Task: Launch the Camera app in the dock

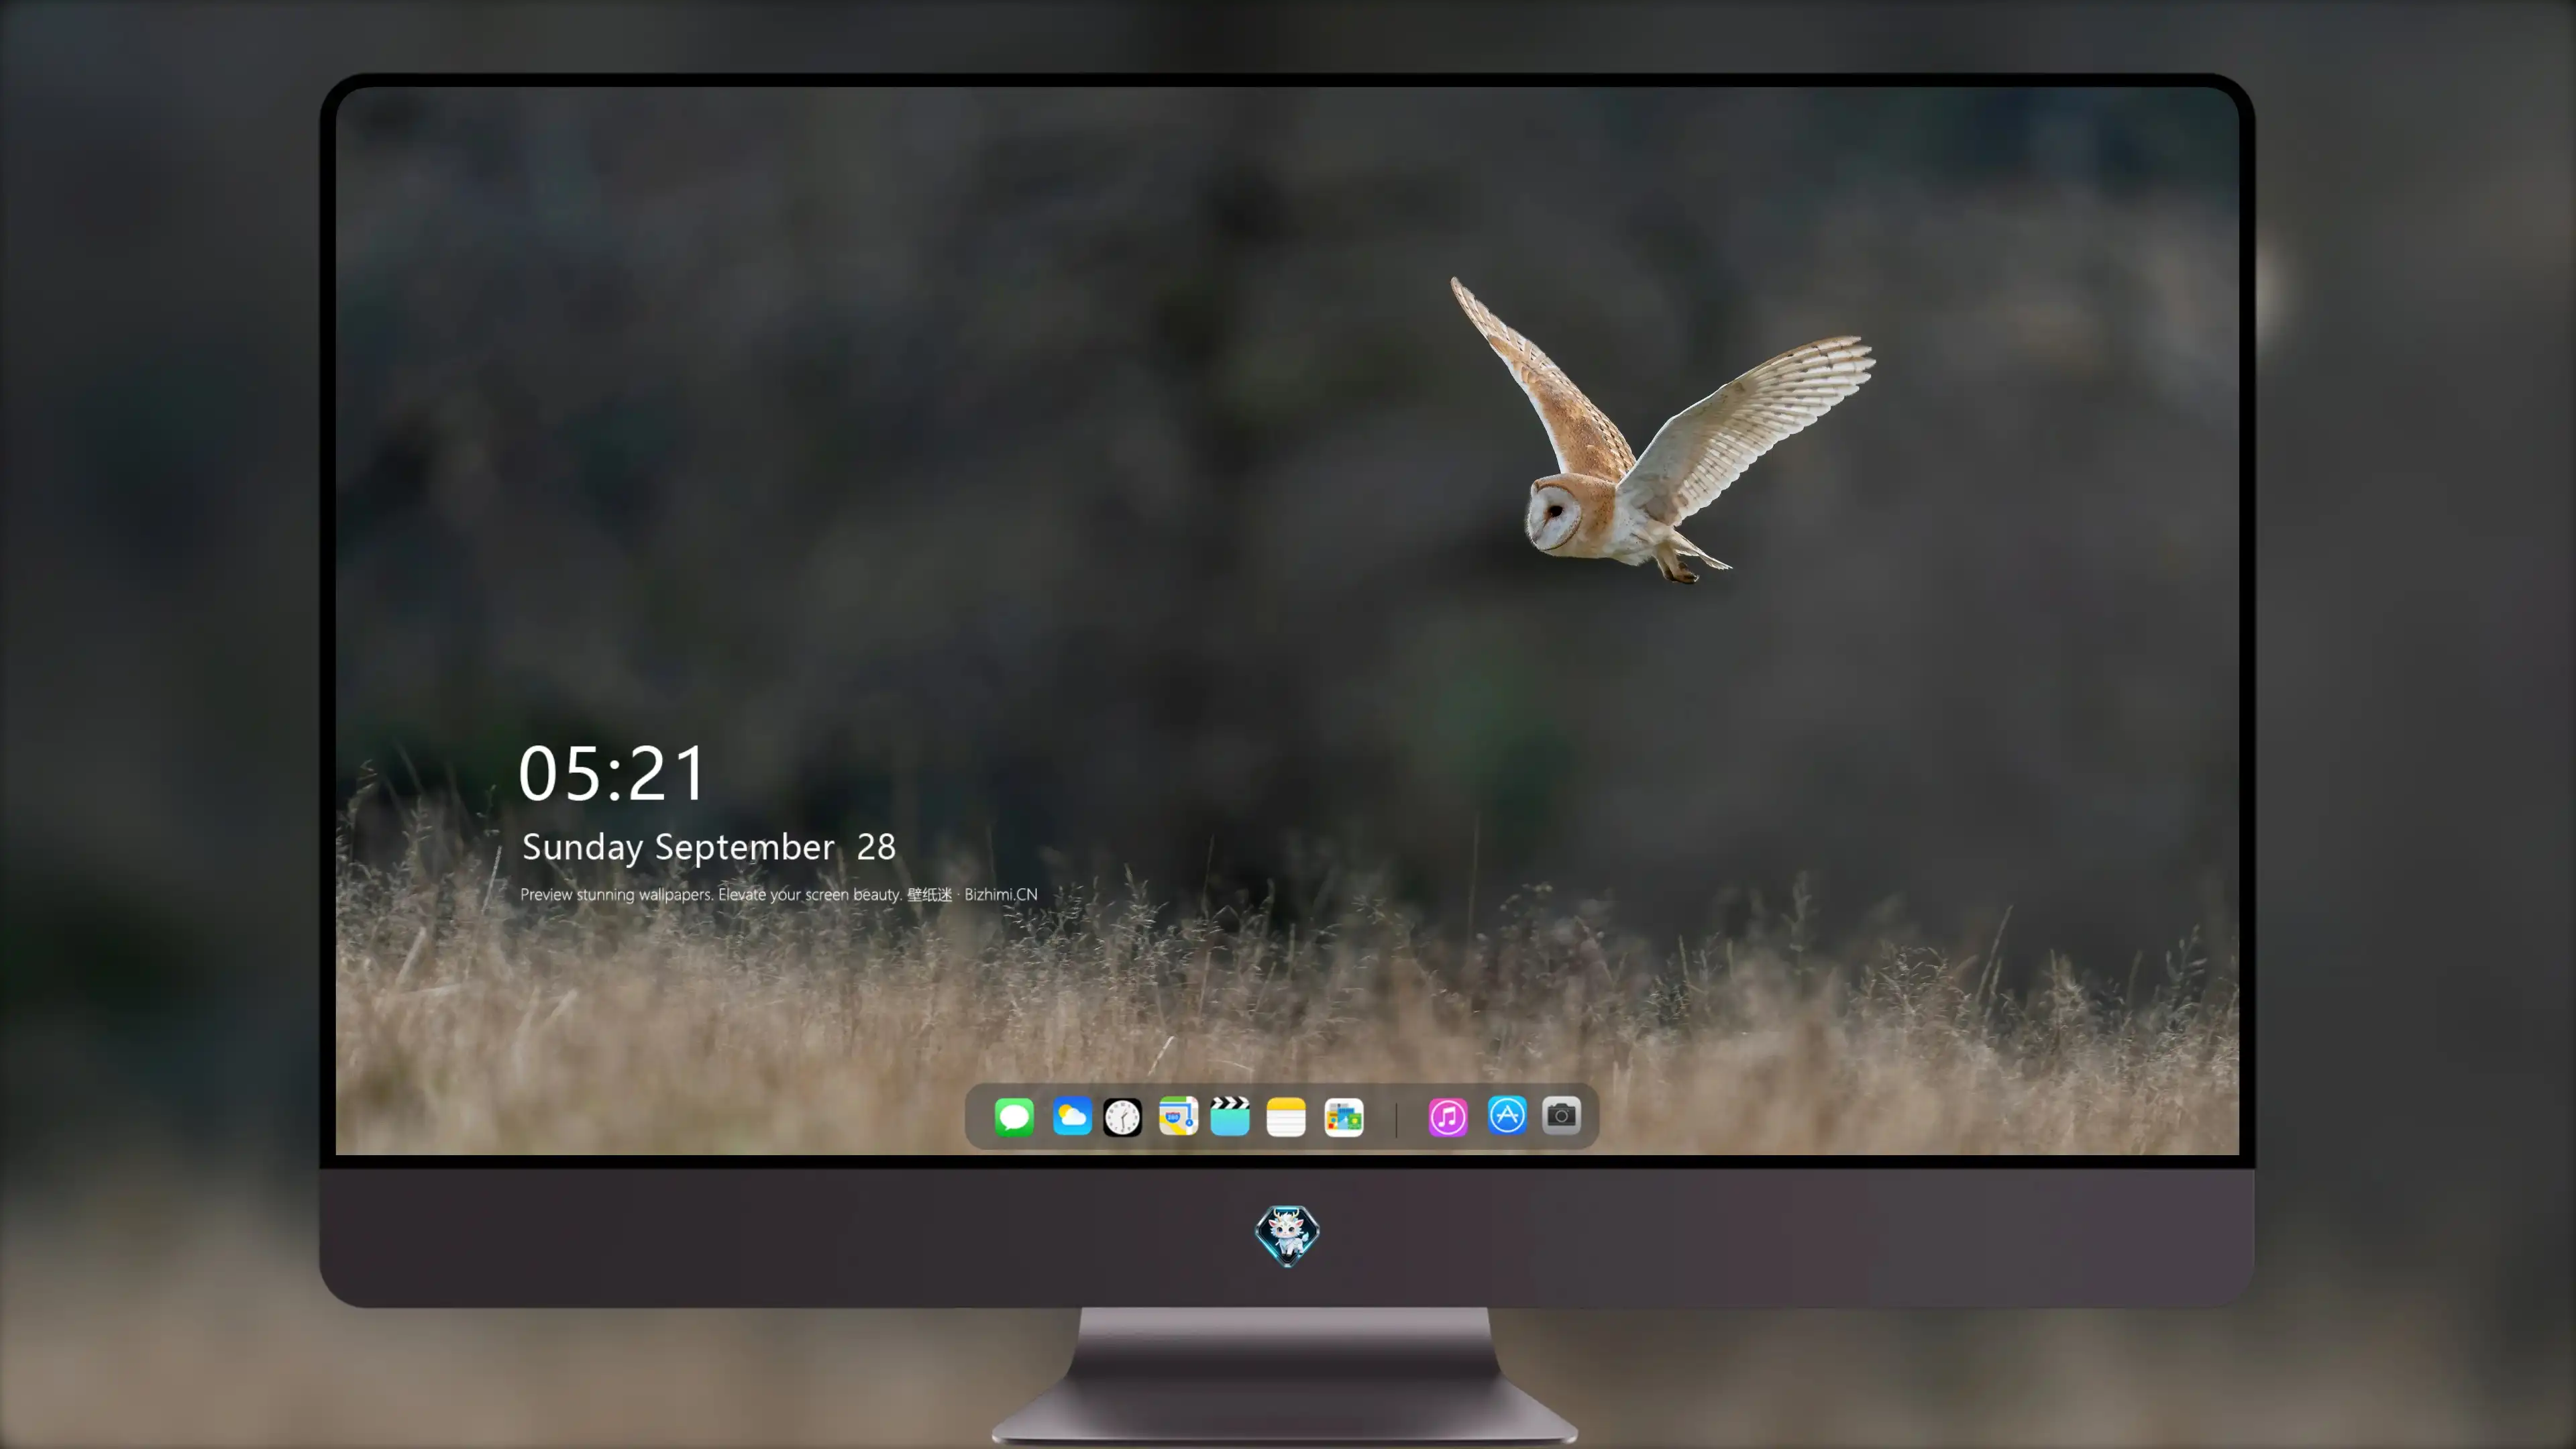Action: (x=1561, y=1115)
